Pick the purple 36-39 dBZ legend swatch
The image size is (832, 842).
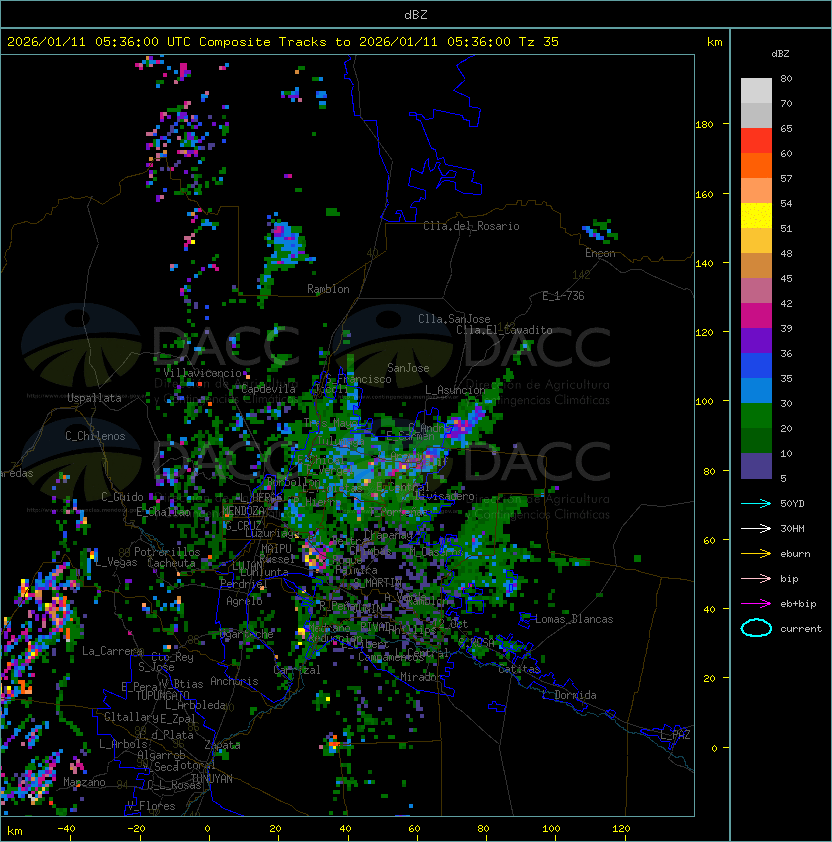click(x=756, y=340)
